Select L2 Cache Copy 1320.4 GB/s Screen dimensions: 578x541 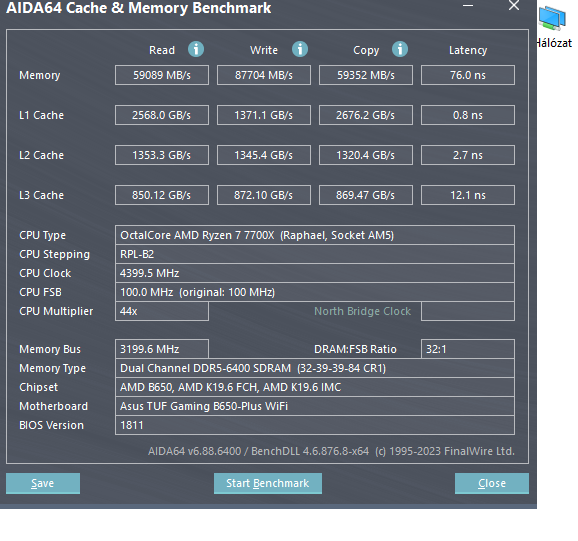[x=366, y=155]
